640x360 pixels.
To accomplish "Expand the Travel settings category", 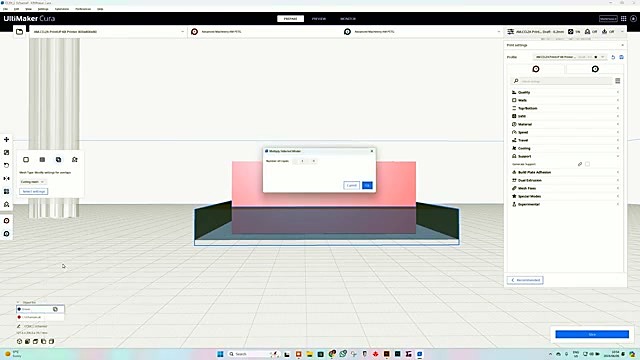I will pos(565,140).
